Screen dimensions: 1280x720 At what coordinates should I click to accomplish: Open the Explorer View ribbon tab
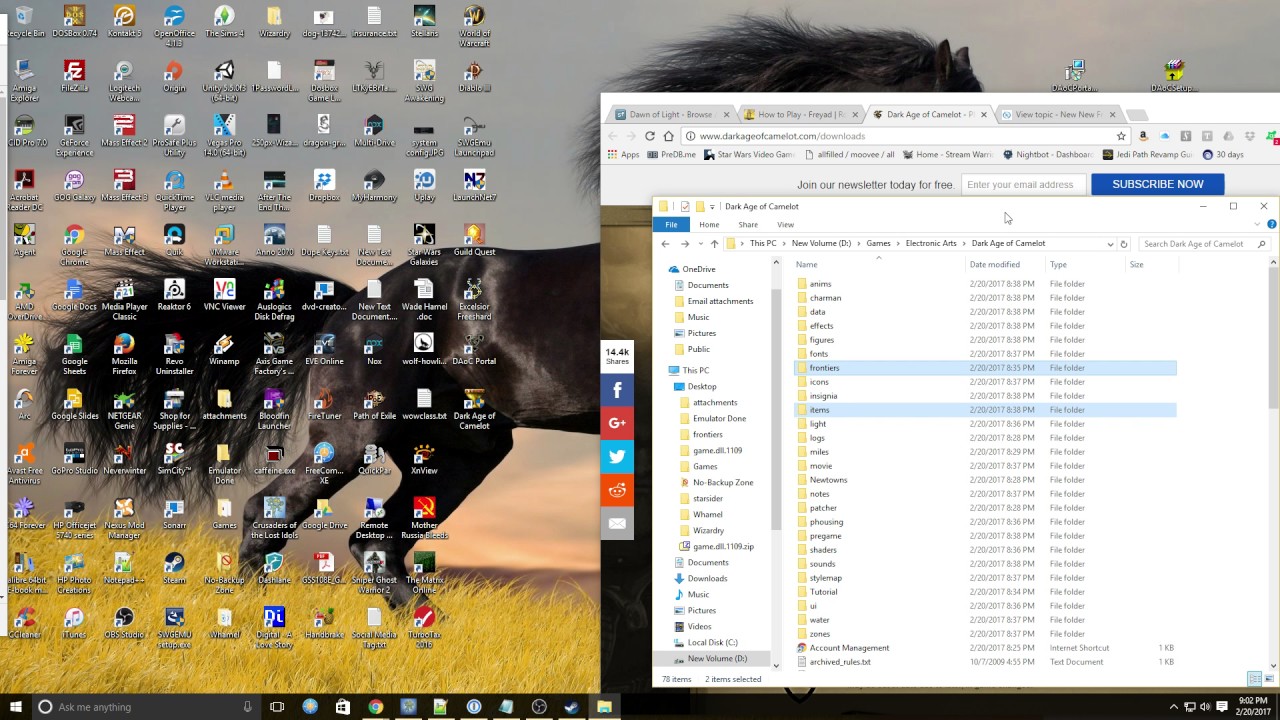click(x=786, y=225)
